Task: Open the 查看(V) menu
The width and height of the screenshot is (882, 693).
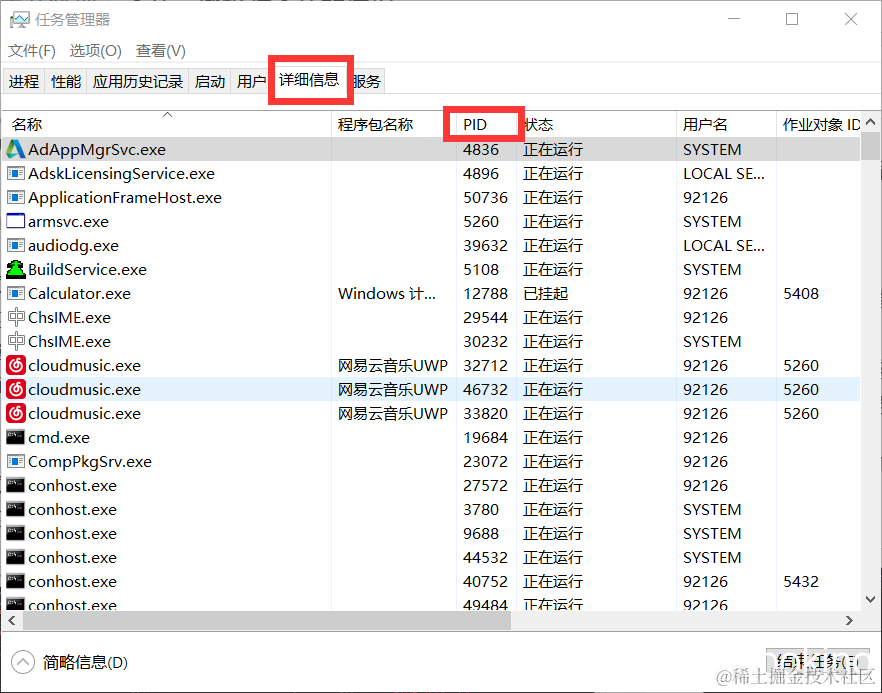Action: click(161, 51)
